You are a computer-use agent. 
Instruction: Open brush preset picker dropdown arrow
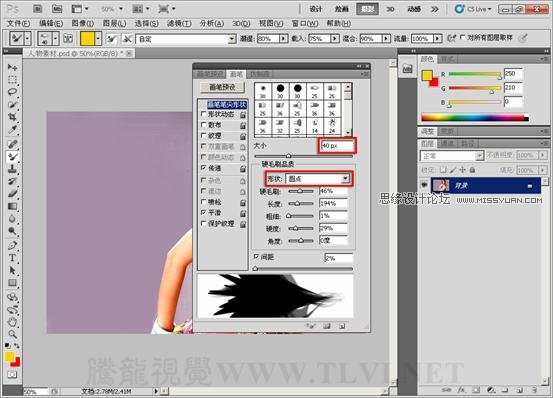55,38
